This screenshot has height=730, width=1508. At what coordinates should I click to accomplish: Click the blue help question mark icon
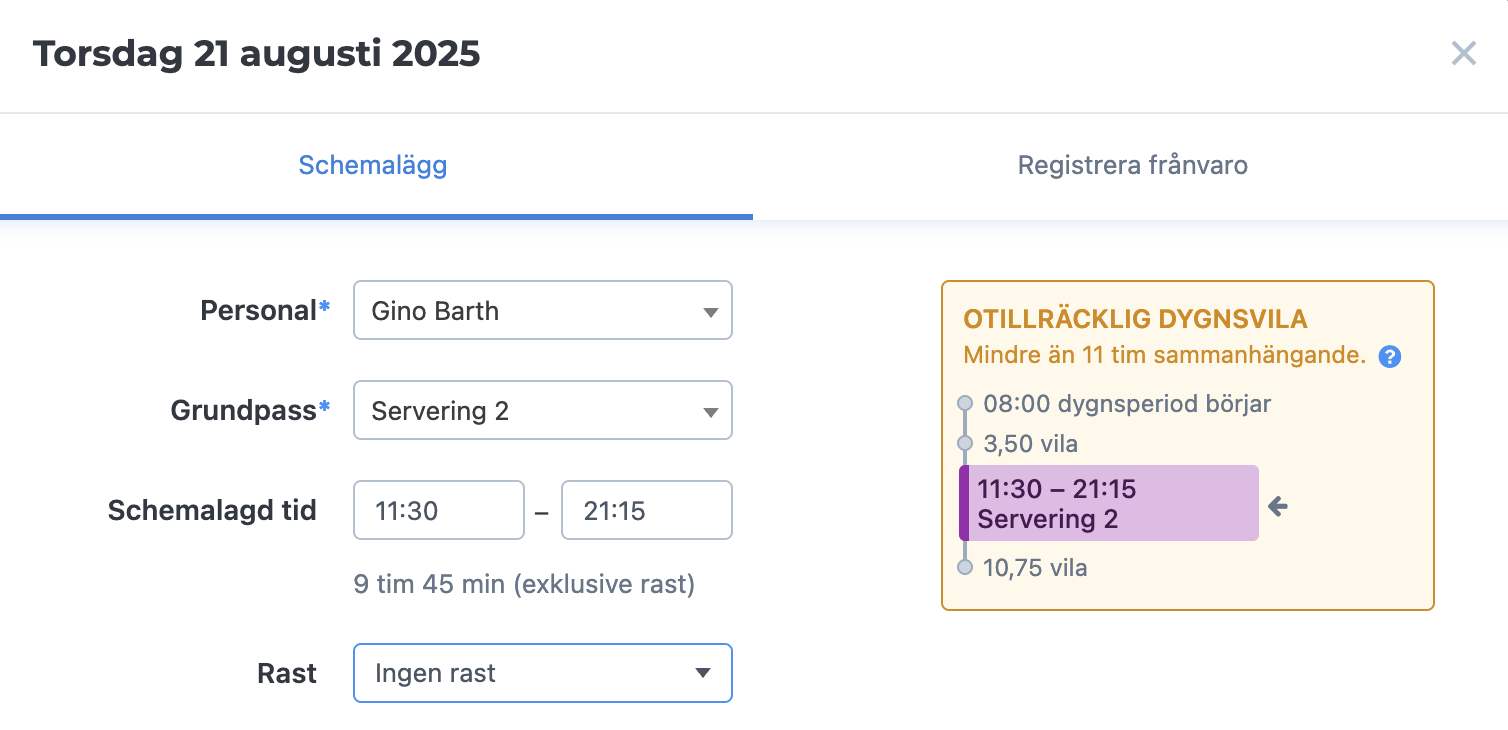(1389, 356)
